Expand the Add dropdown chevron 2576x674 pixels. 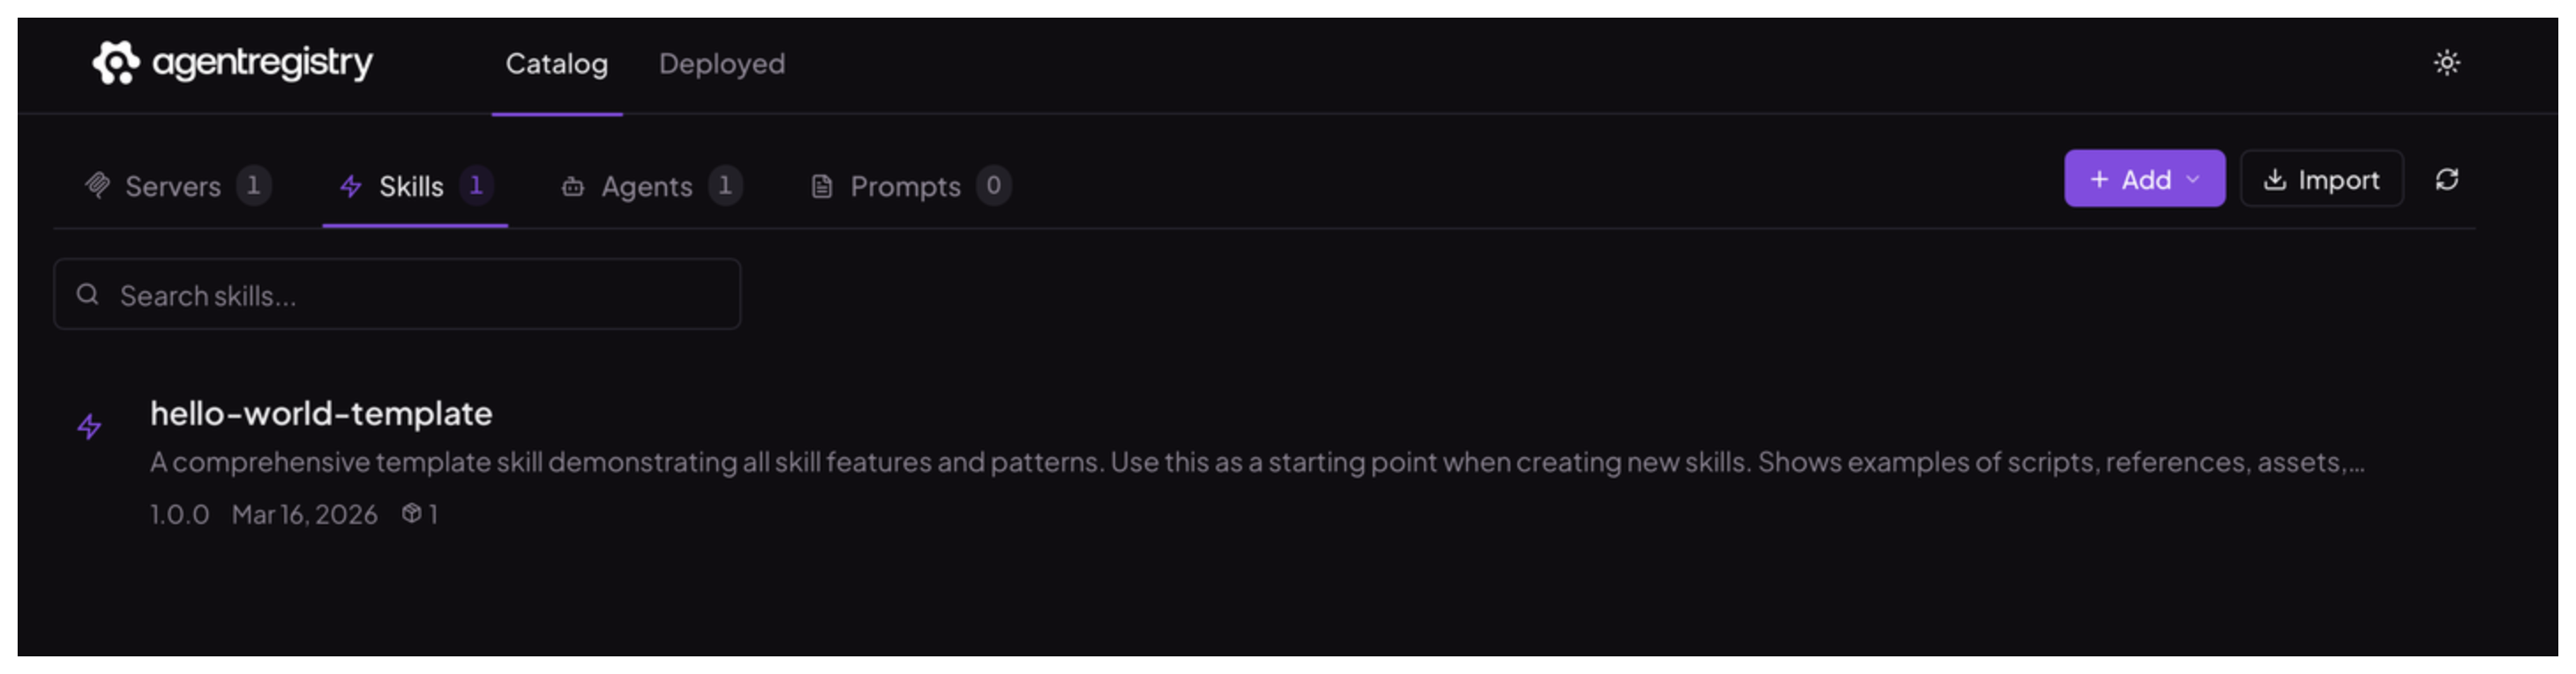click(x=2192, y=180)
